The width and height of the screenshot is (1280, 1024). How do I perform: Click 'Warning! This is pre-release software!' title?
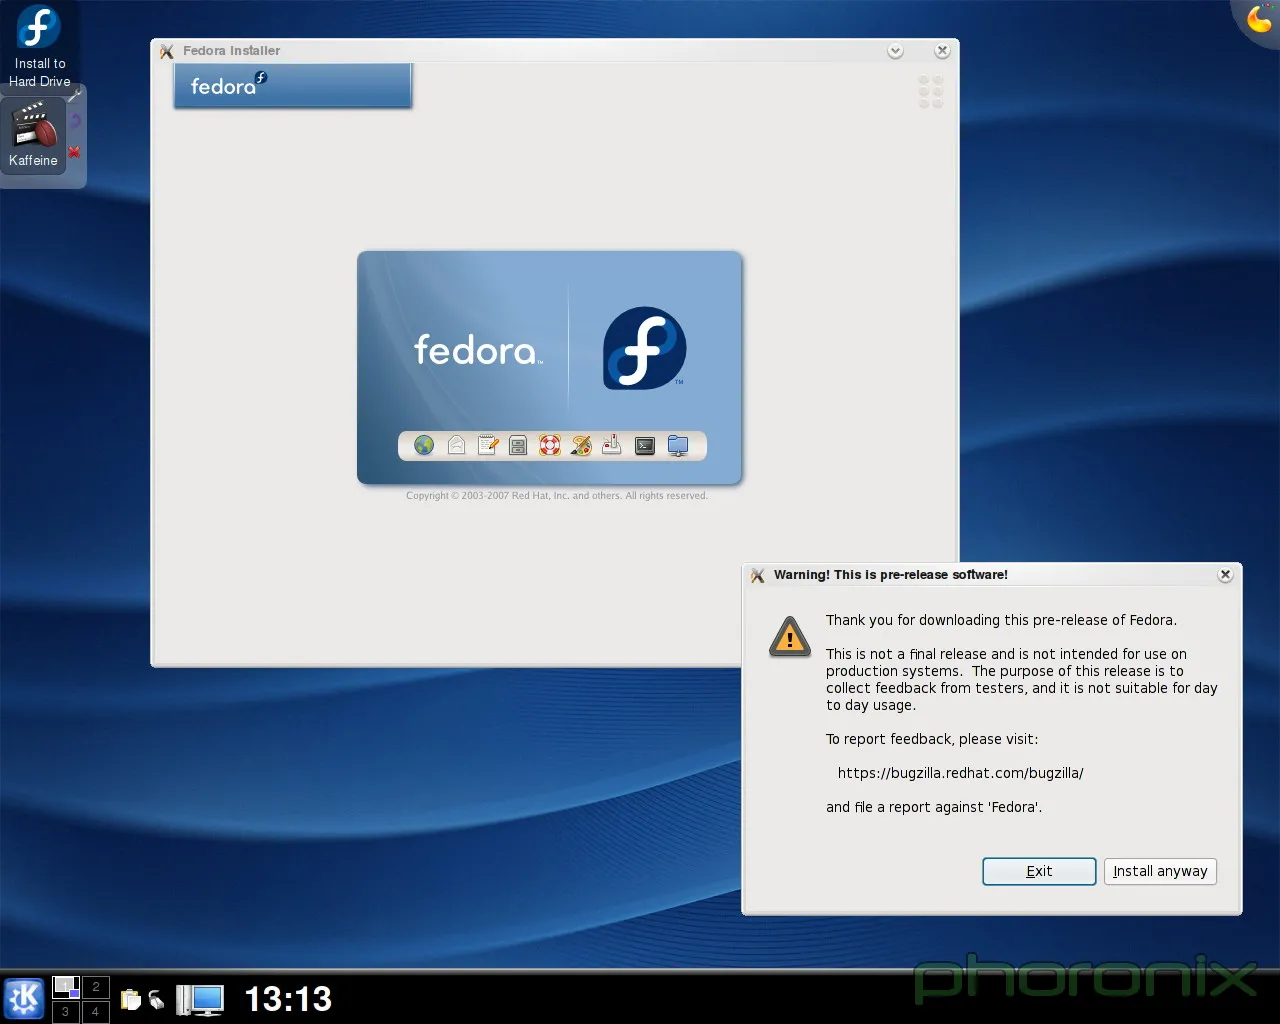[x=891, y=575]
